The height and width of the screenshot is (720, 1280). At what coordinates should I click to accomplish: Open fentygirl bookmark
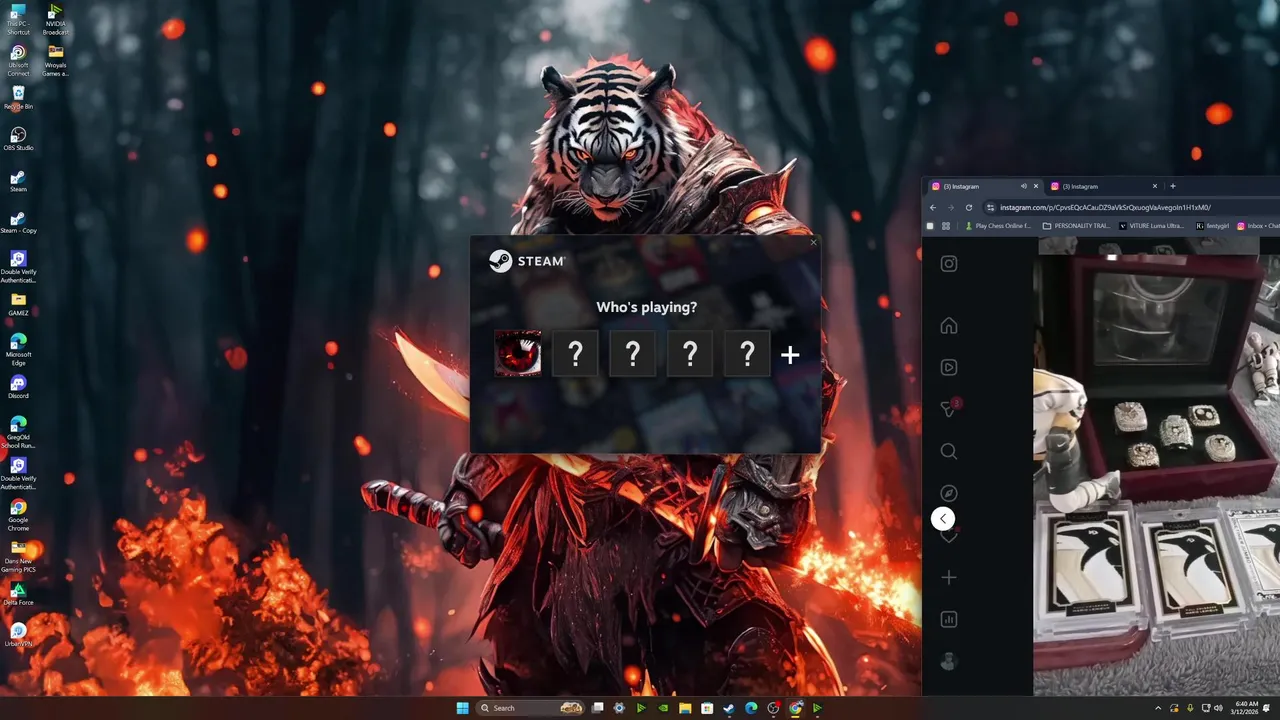(1212, 226)
